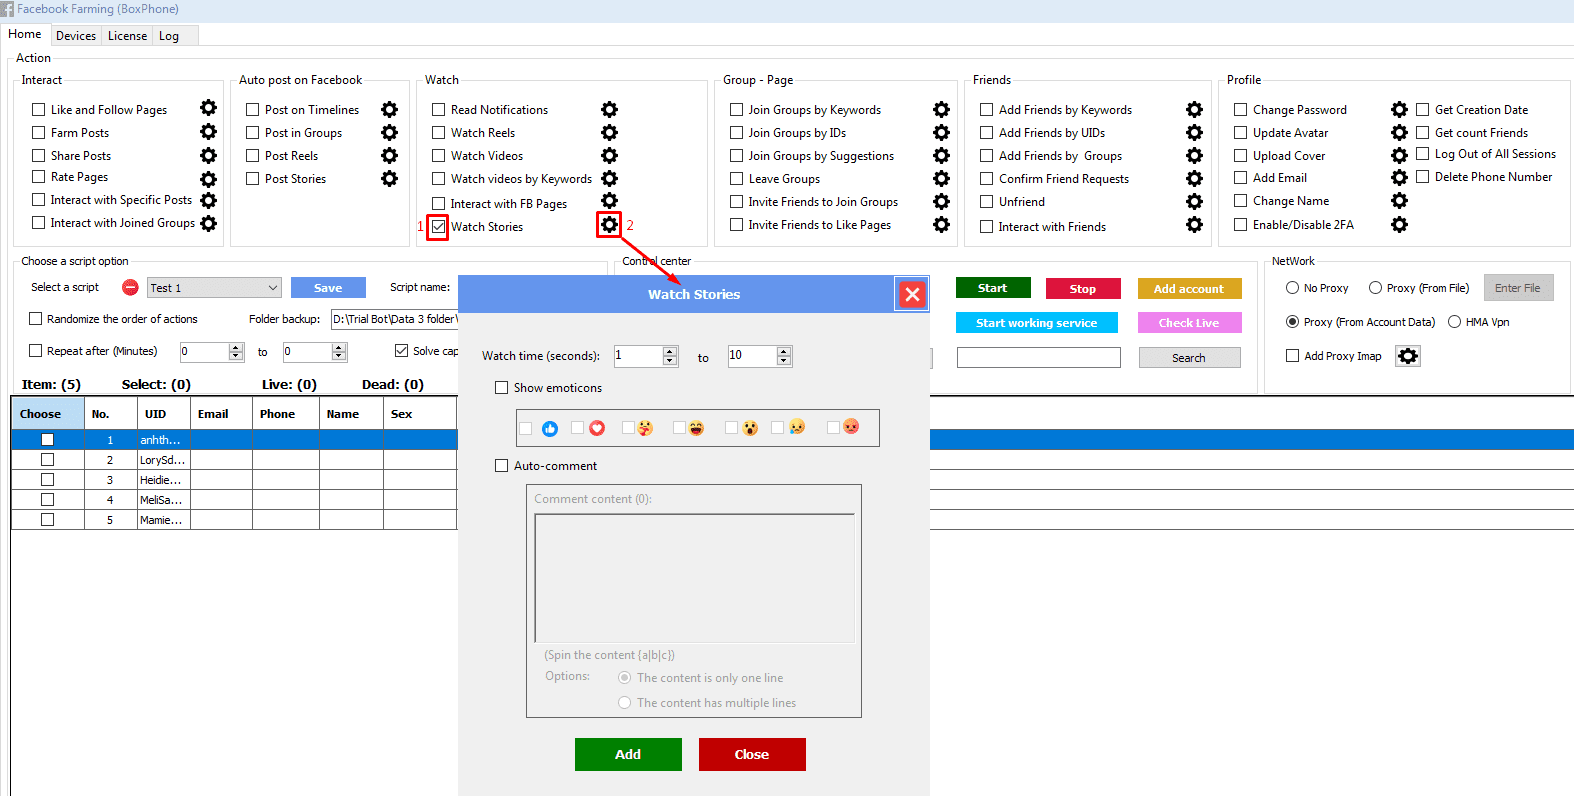Viewport: 1574px width, 796px height.
Task: Open settings gear for Farm Posts
Action: pyautogui.click(x=208, y=131)
